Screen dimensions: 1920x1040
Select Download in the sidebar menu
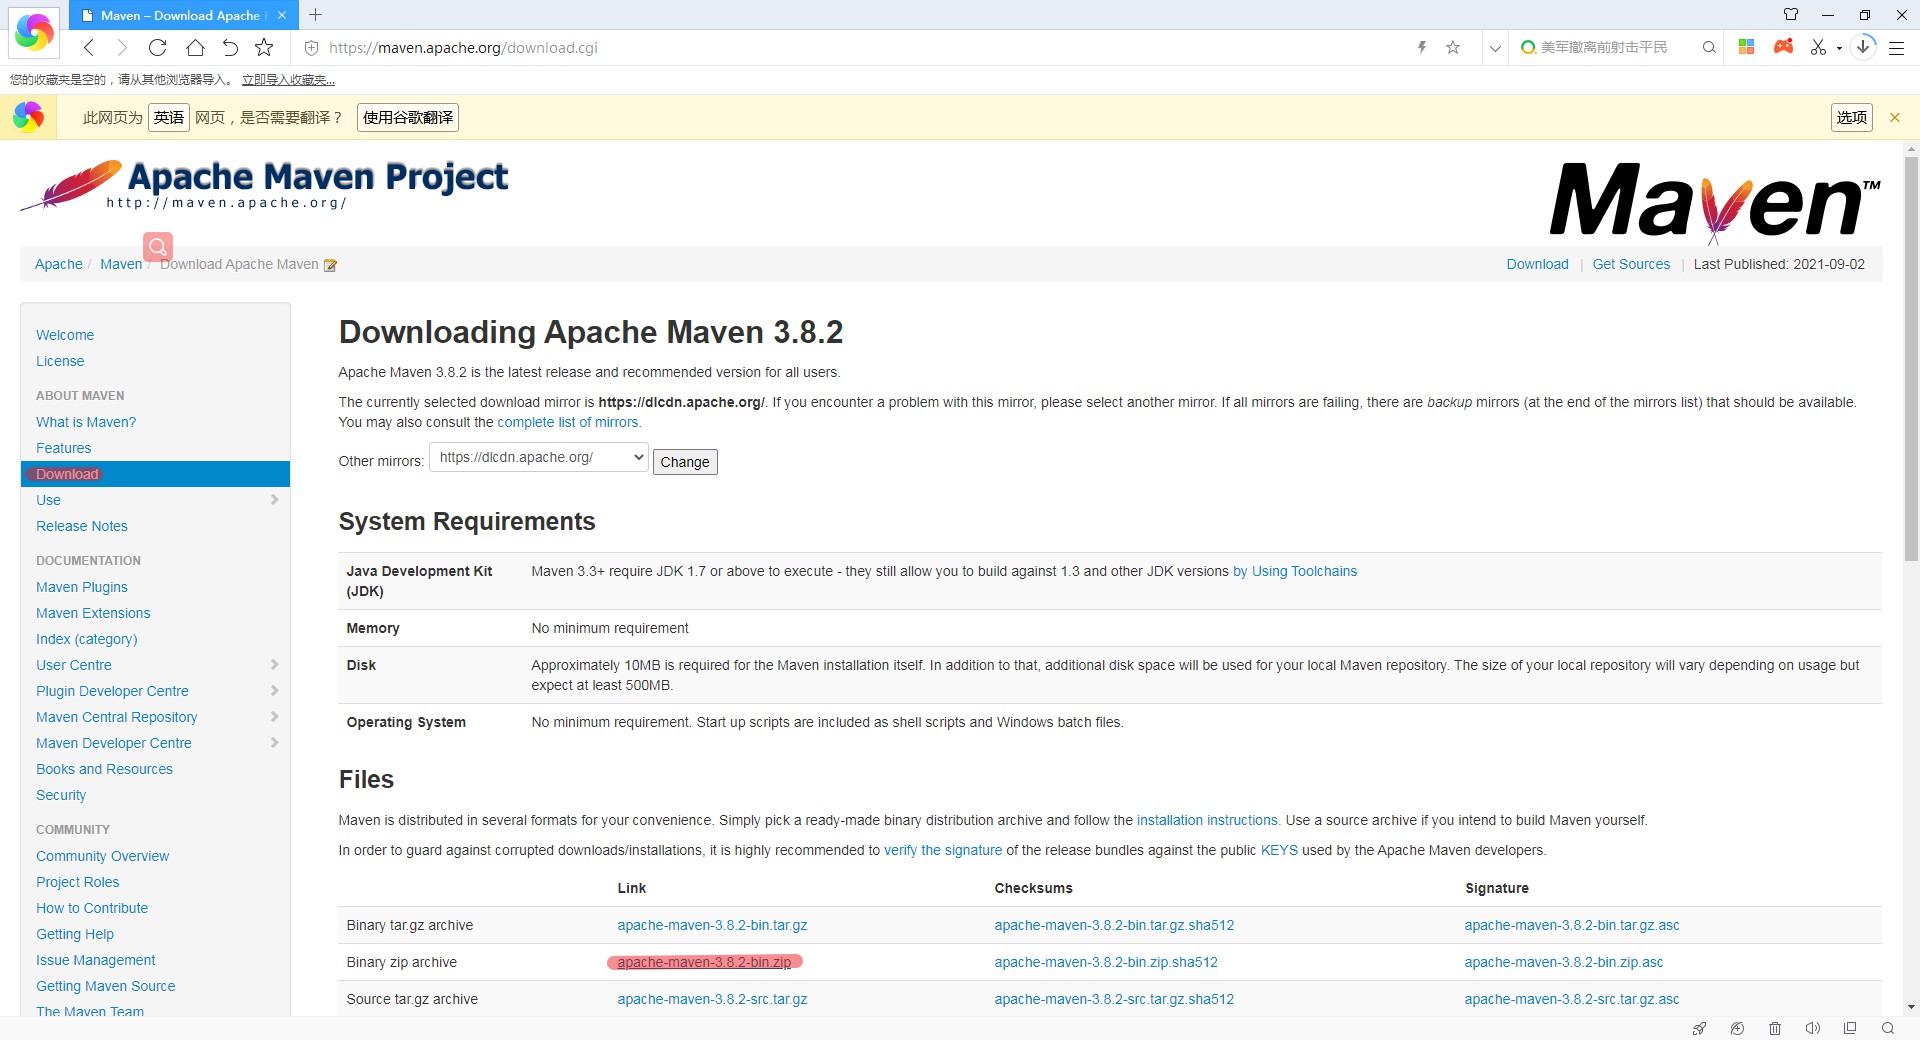click(155, 474)
